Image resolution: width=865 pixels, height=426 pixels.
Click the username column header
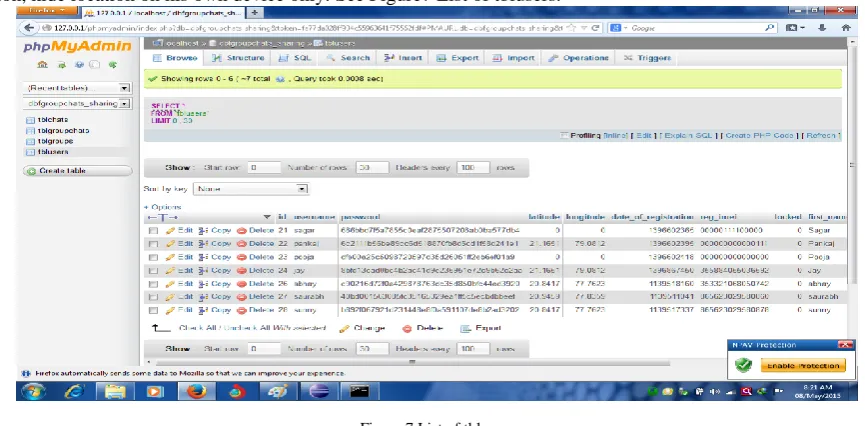pos(314,217)
